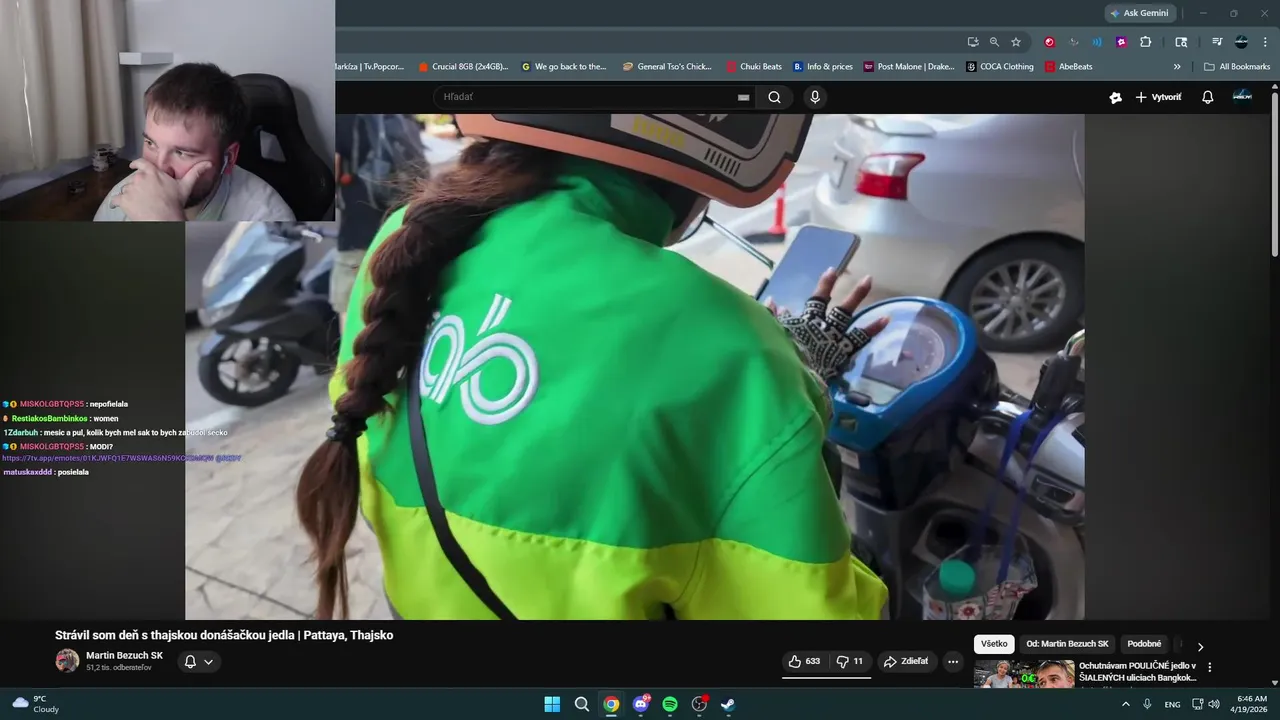The width and height of the screenshot is (1280, 720).
Task: Click the video player to pause
Action: [634, 367]
